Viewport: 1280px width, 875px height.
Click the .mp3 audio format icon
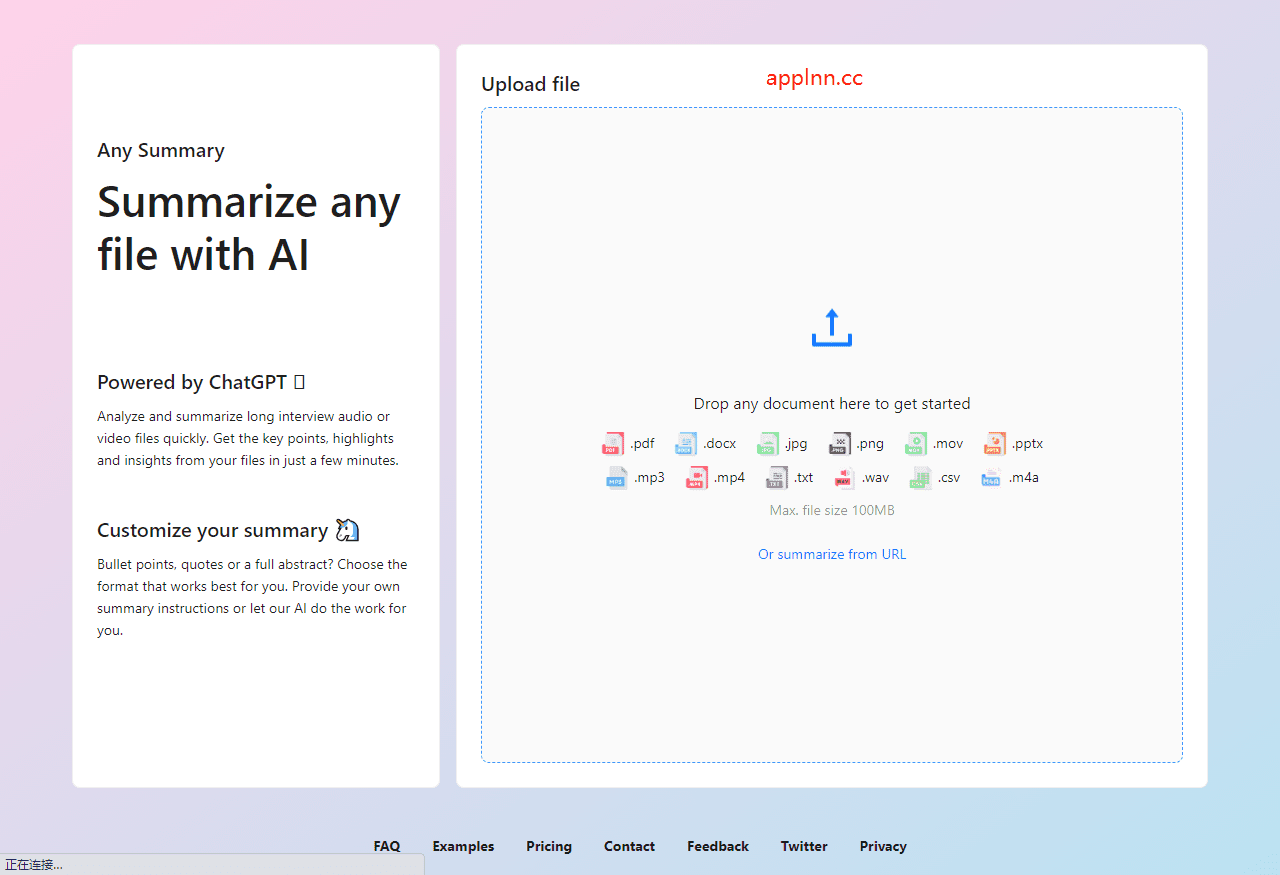point(617,477)
